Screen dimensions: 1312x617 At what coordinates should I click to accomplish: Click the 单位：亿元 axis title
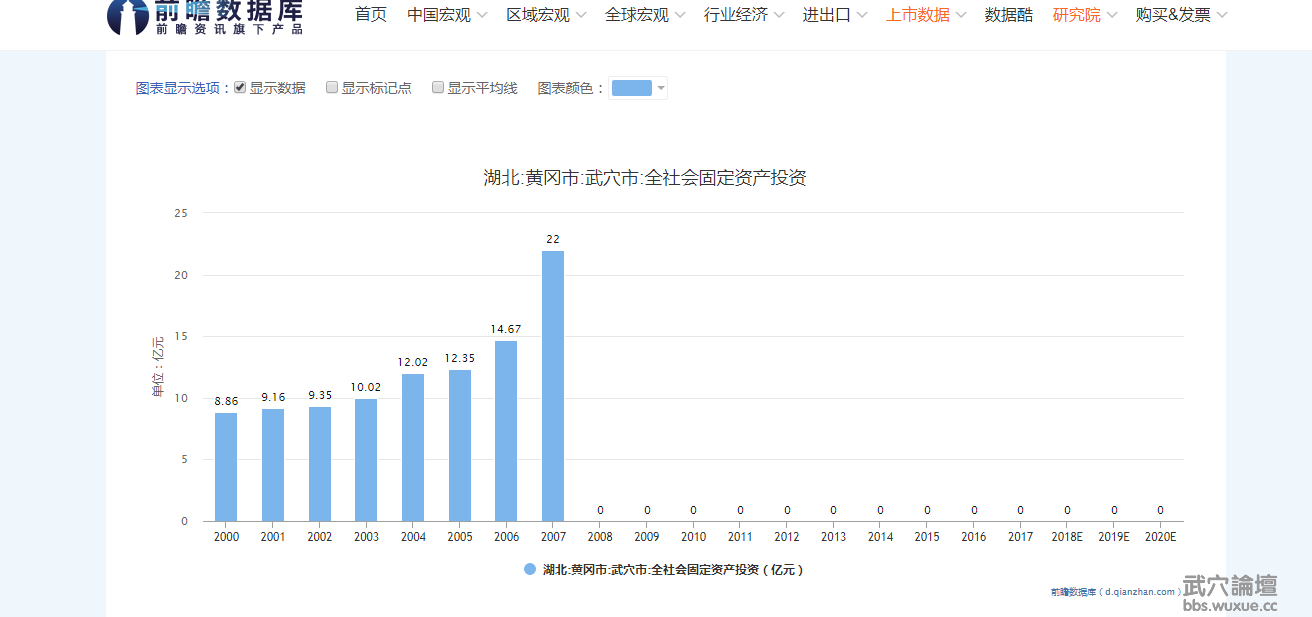pos(158,367)
